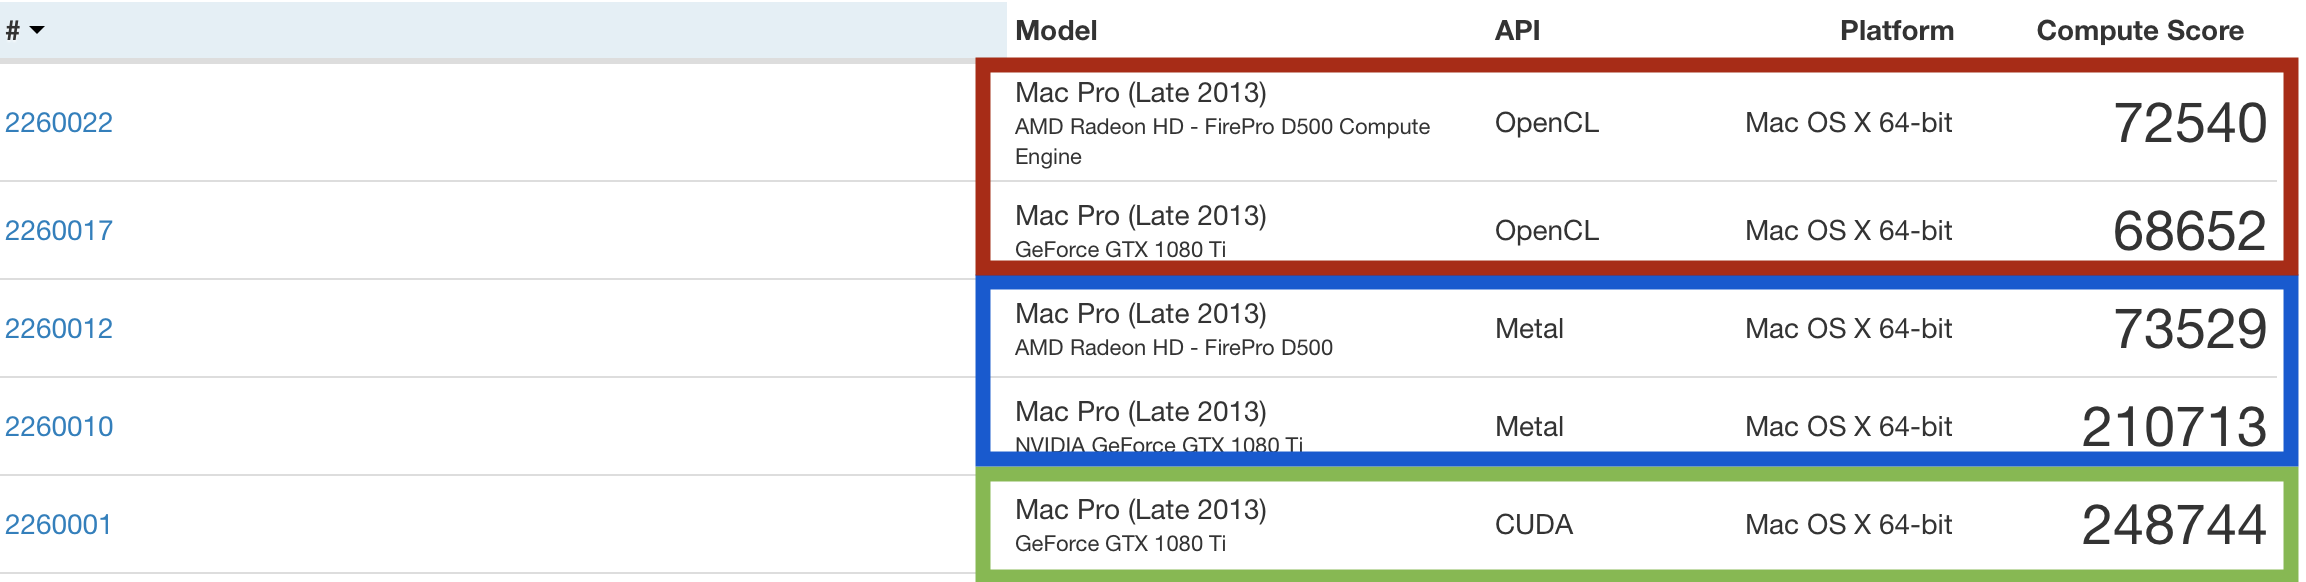This screenshot has width=2306, height=582.
Task: Click the NVIDIA GeForce GTX 1080 Ti model name
Action: pos(1159,444)
